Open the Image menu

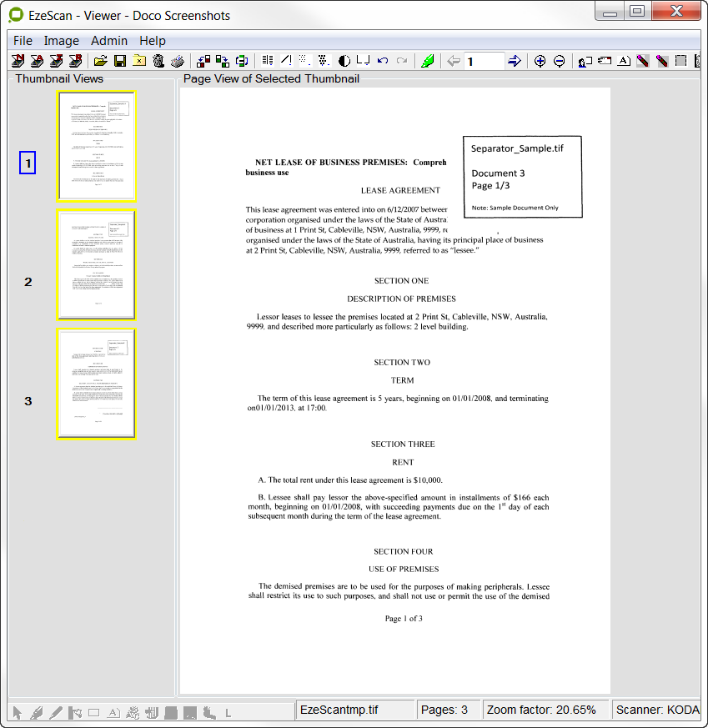pyautogui.click(x=61, y=41)
